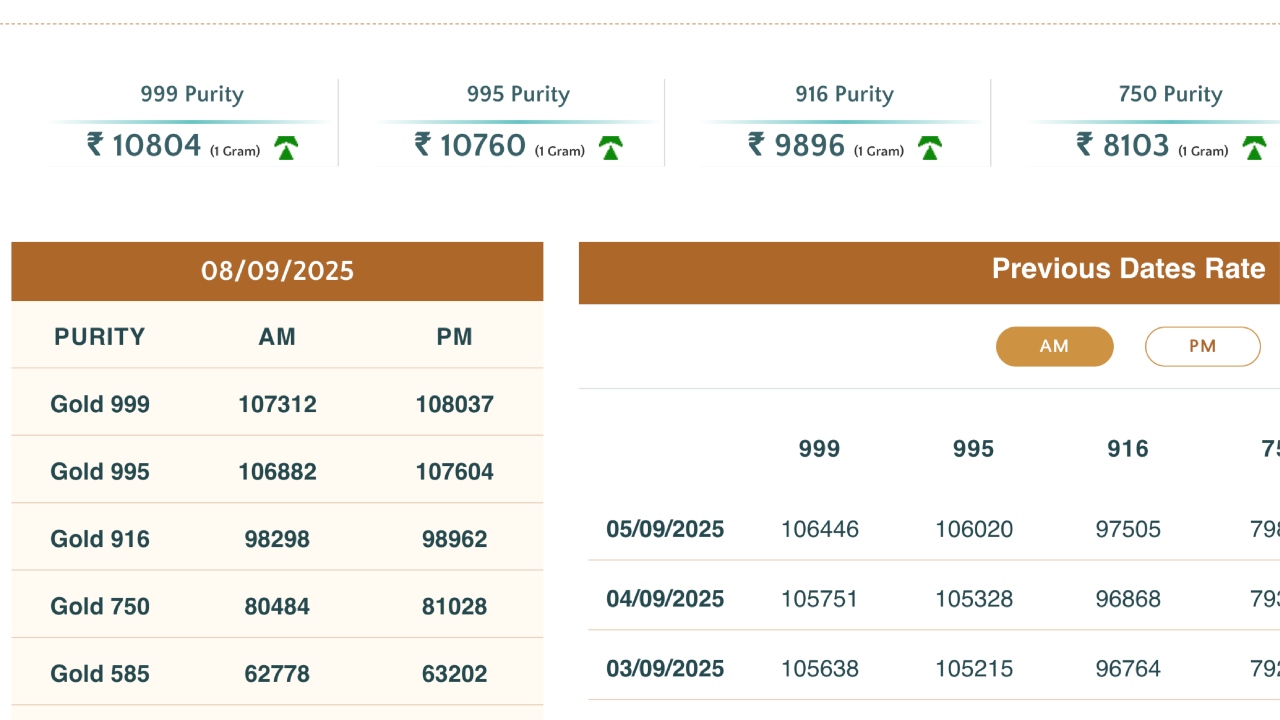Click the 08/09/2025 date header
Viewport: 1280px width, 720px height.
[277, 271]
